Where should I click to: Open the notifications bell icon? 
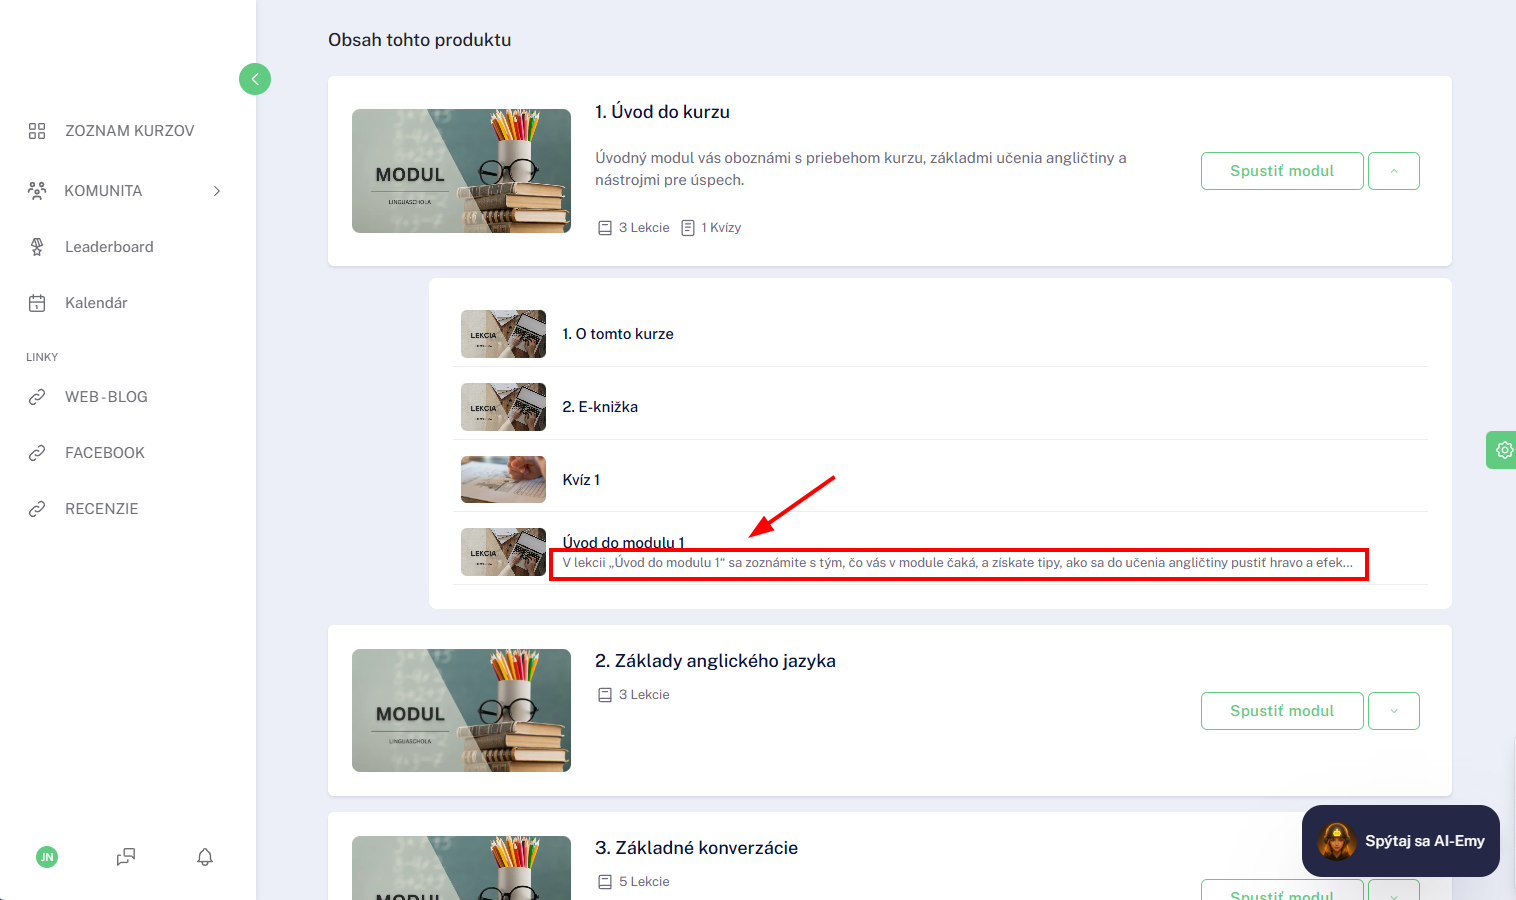[x=205, y=857]
